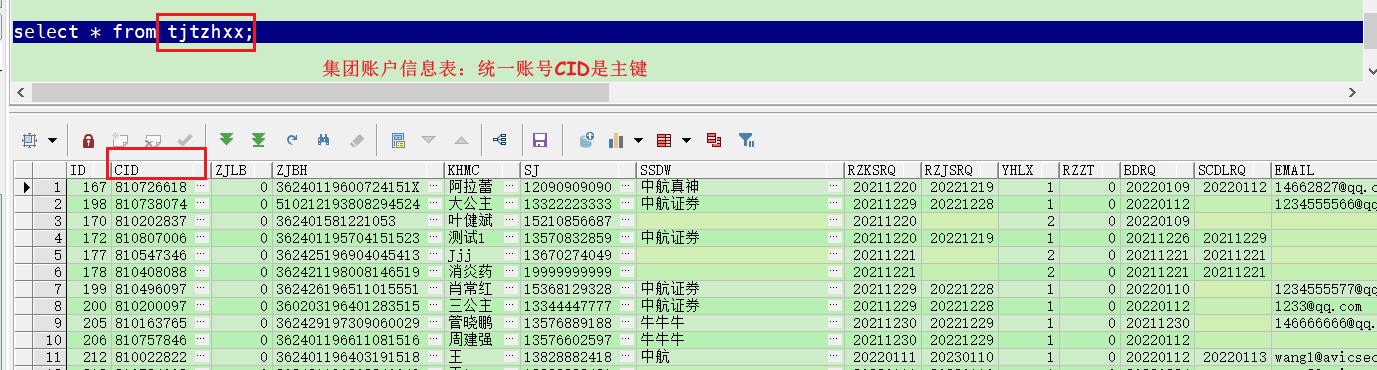Open the dropdown arrow beside red grid icon
This screenshot has height=370, width=1377.
click(687, 140)
